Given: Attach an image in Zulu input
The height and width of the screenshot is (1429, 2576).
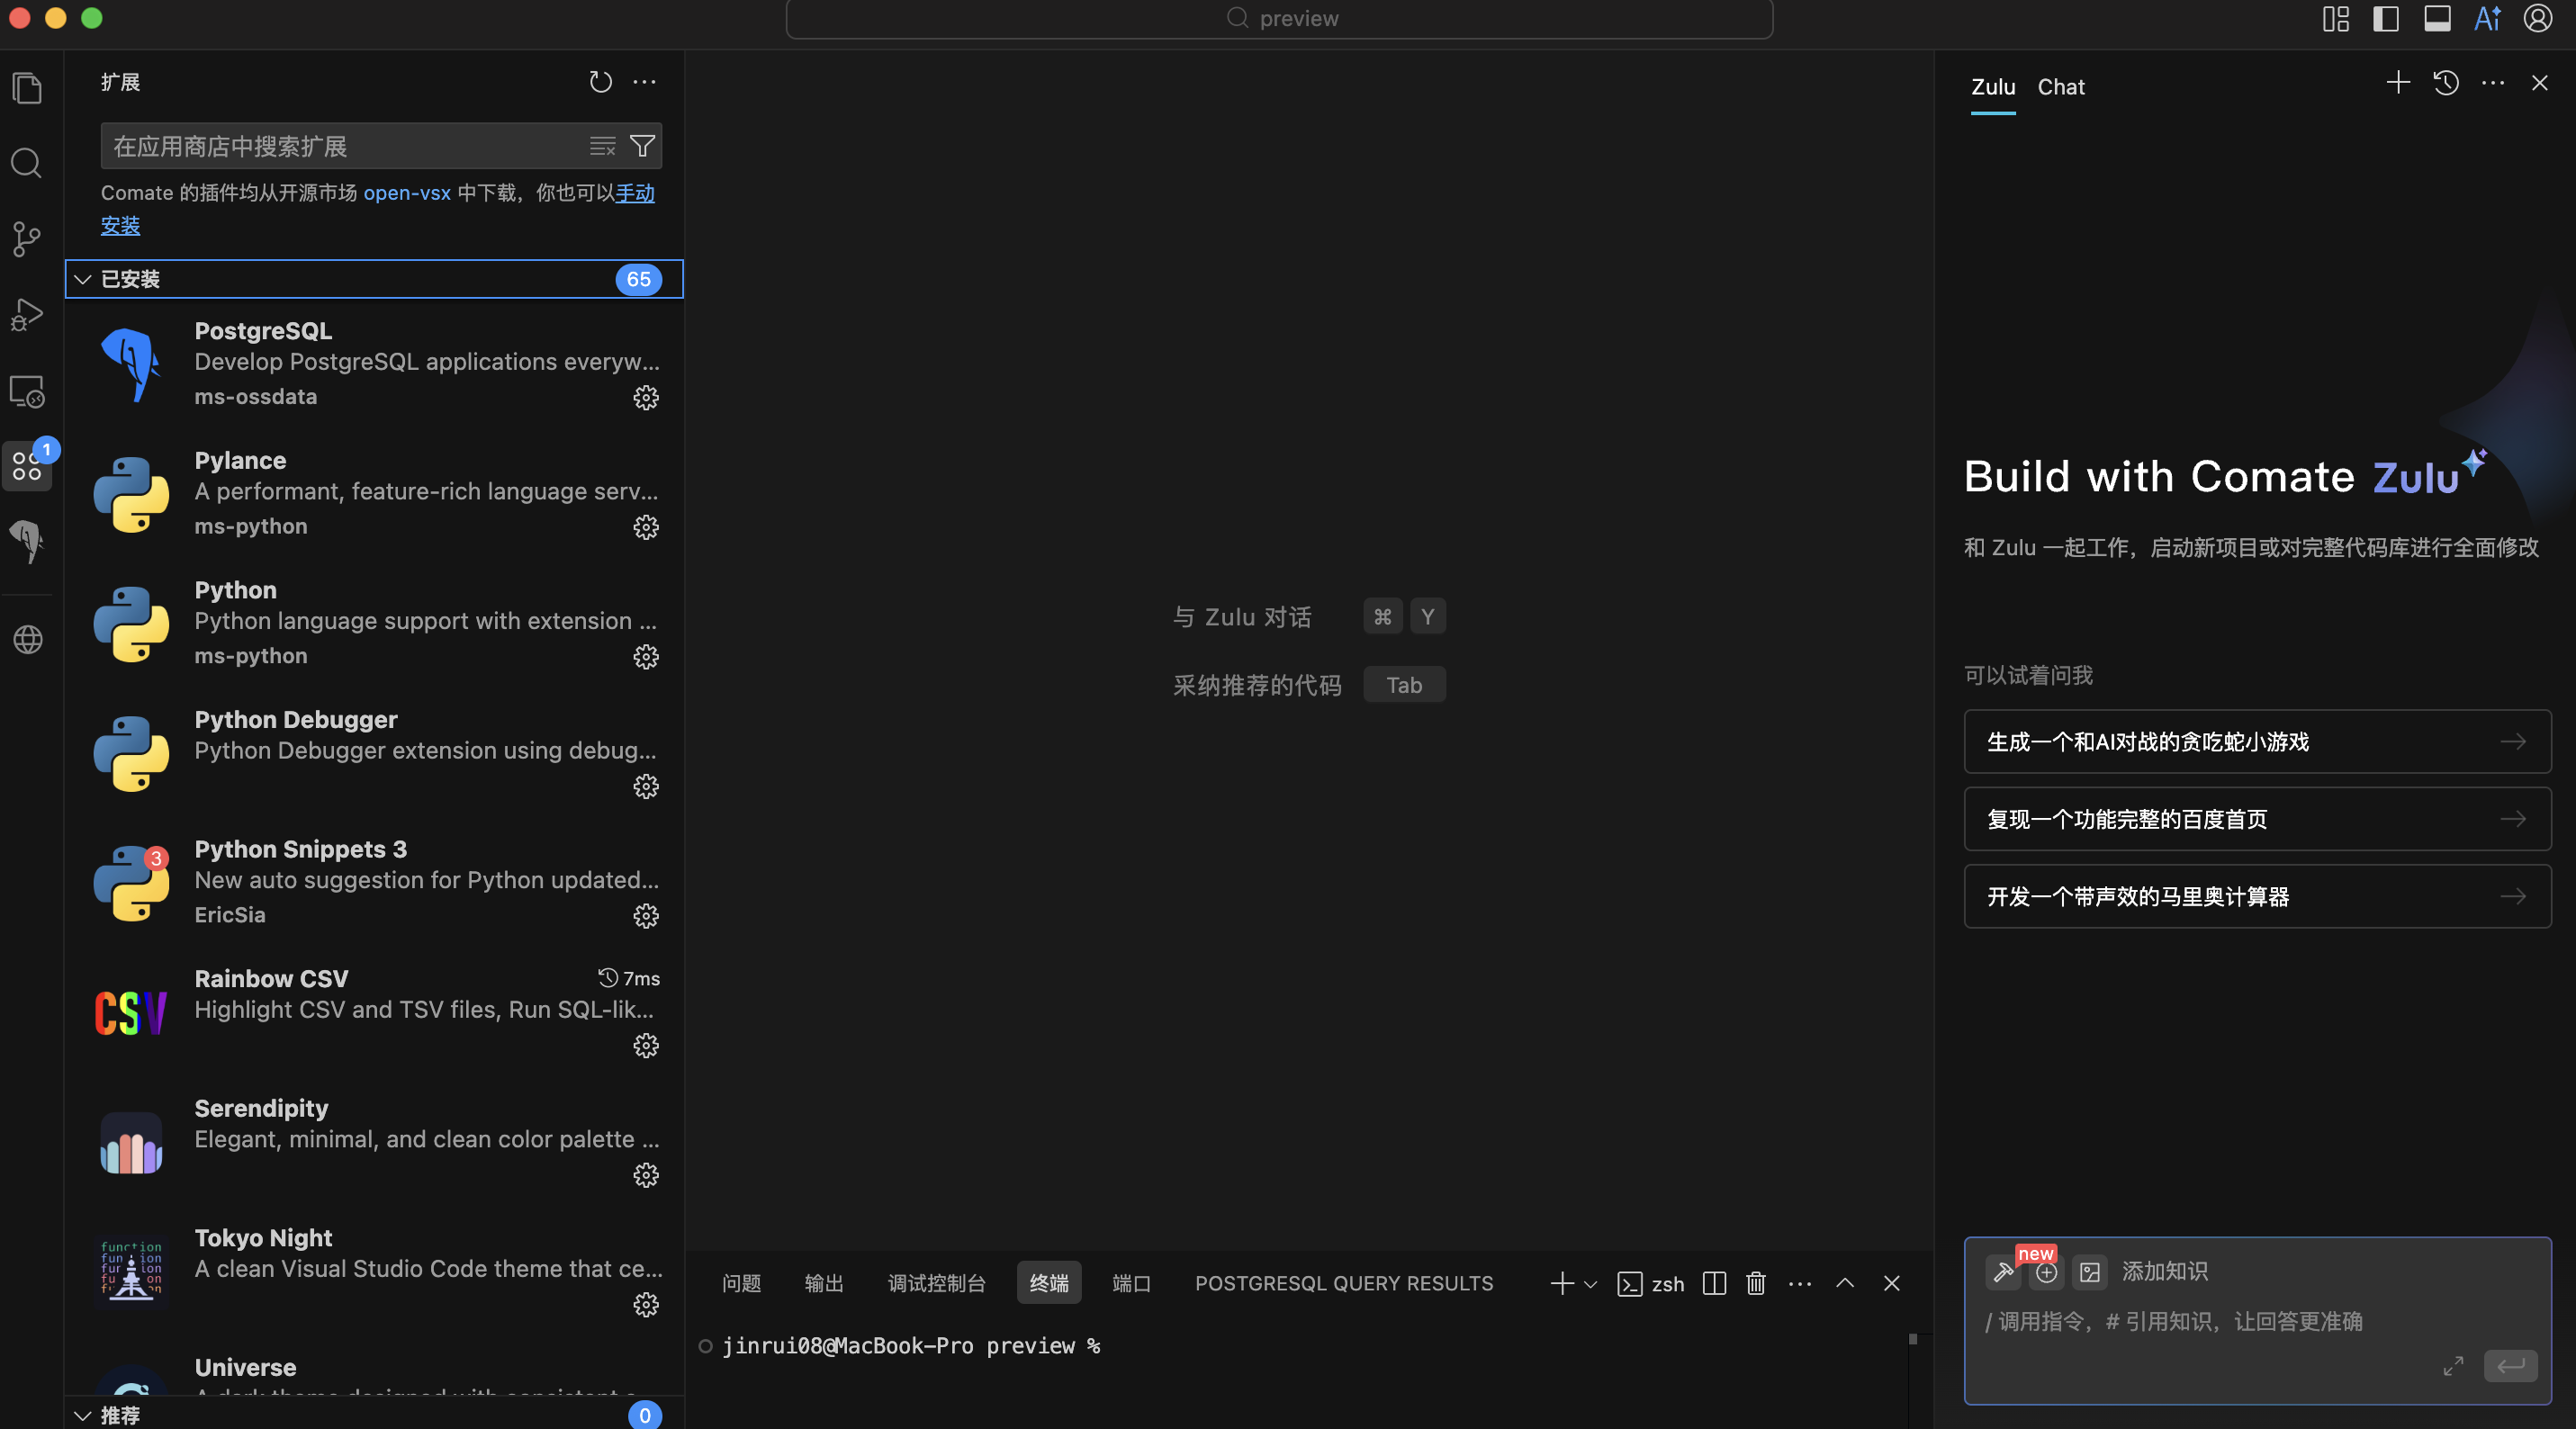Looking at the screenshot, I should [2090, 1272].
